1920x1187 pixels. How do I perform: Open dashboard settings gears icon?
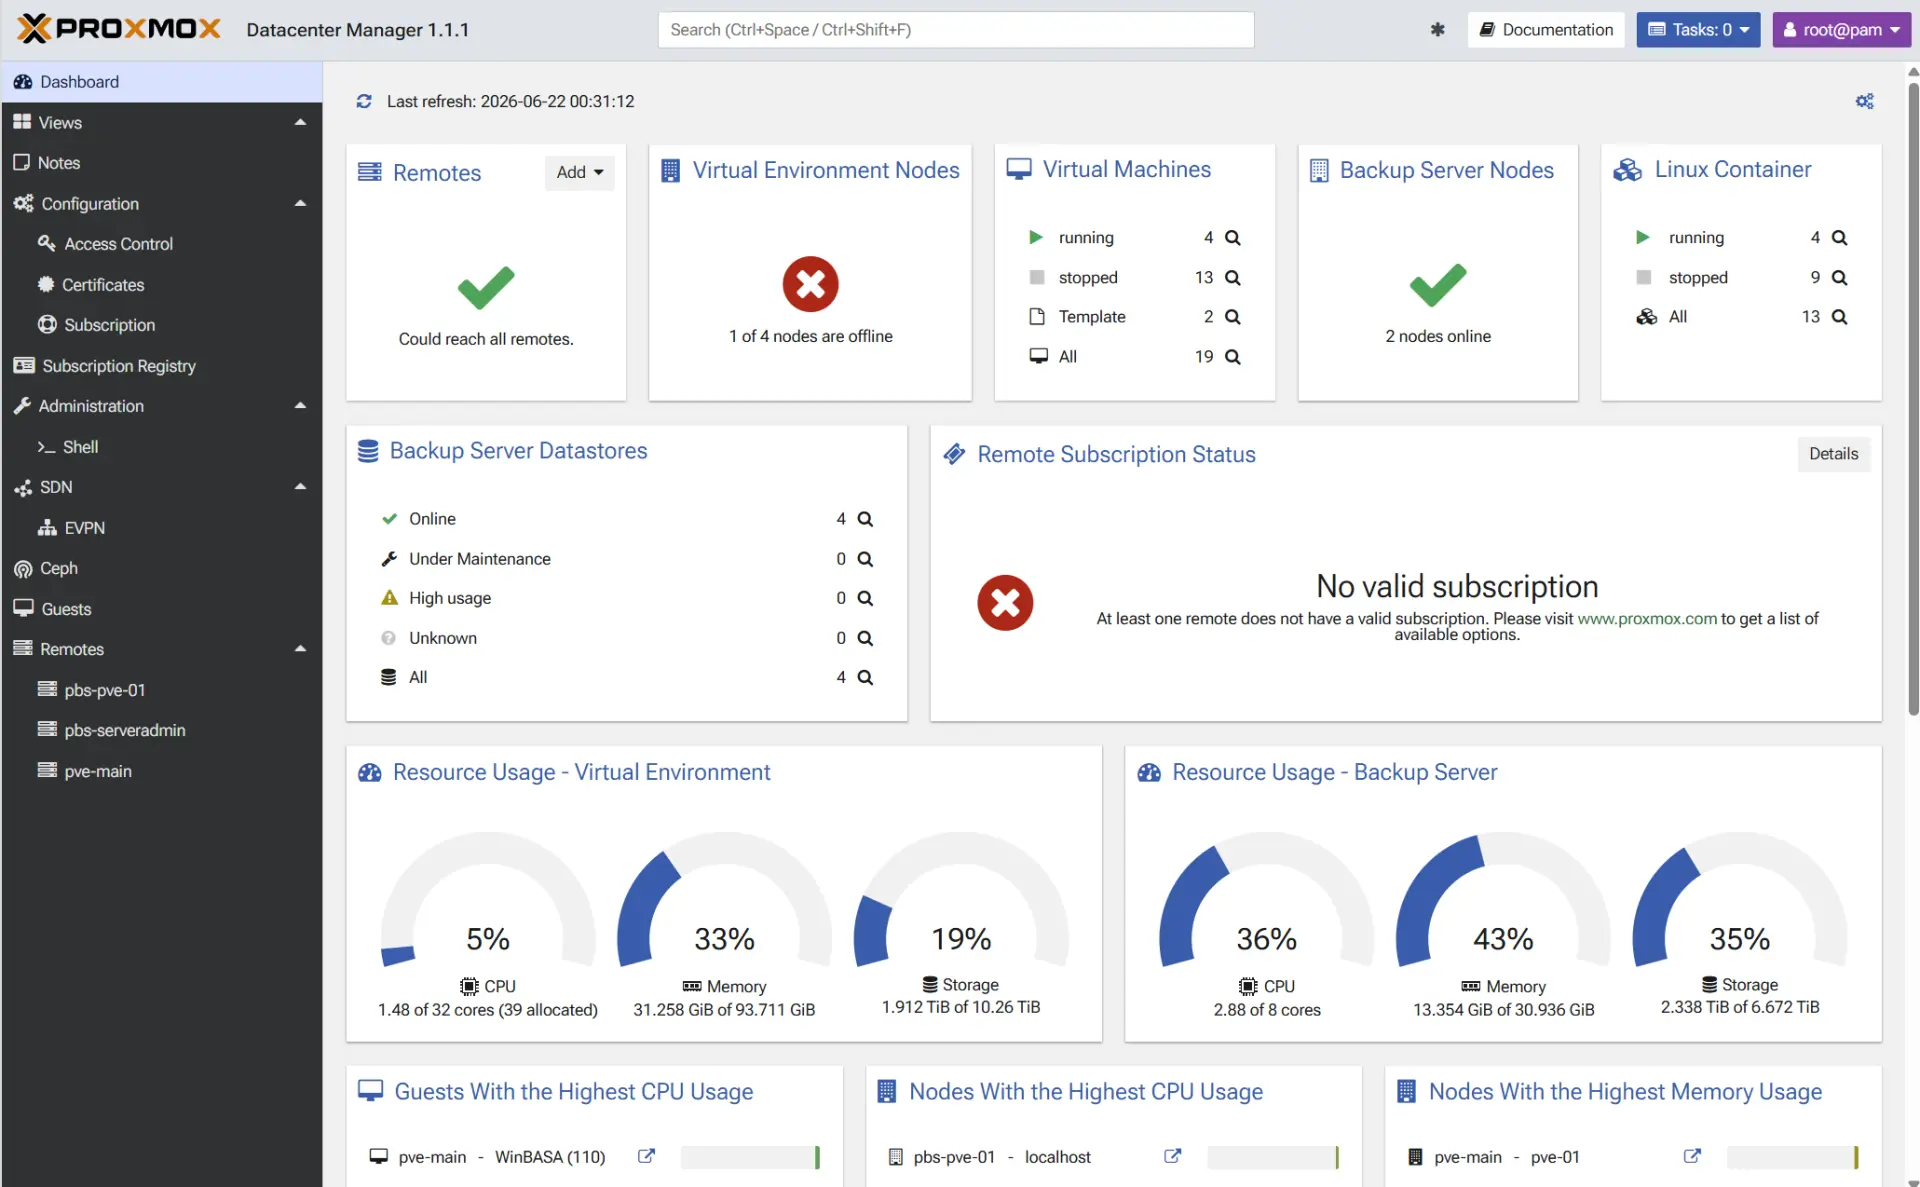point(1864,101)
